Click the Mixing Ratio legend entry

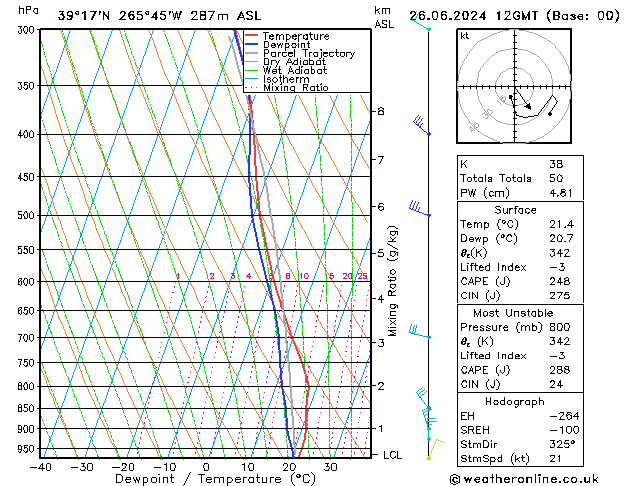287,87
